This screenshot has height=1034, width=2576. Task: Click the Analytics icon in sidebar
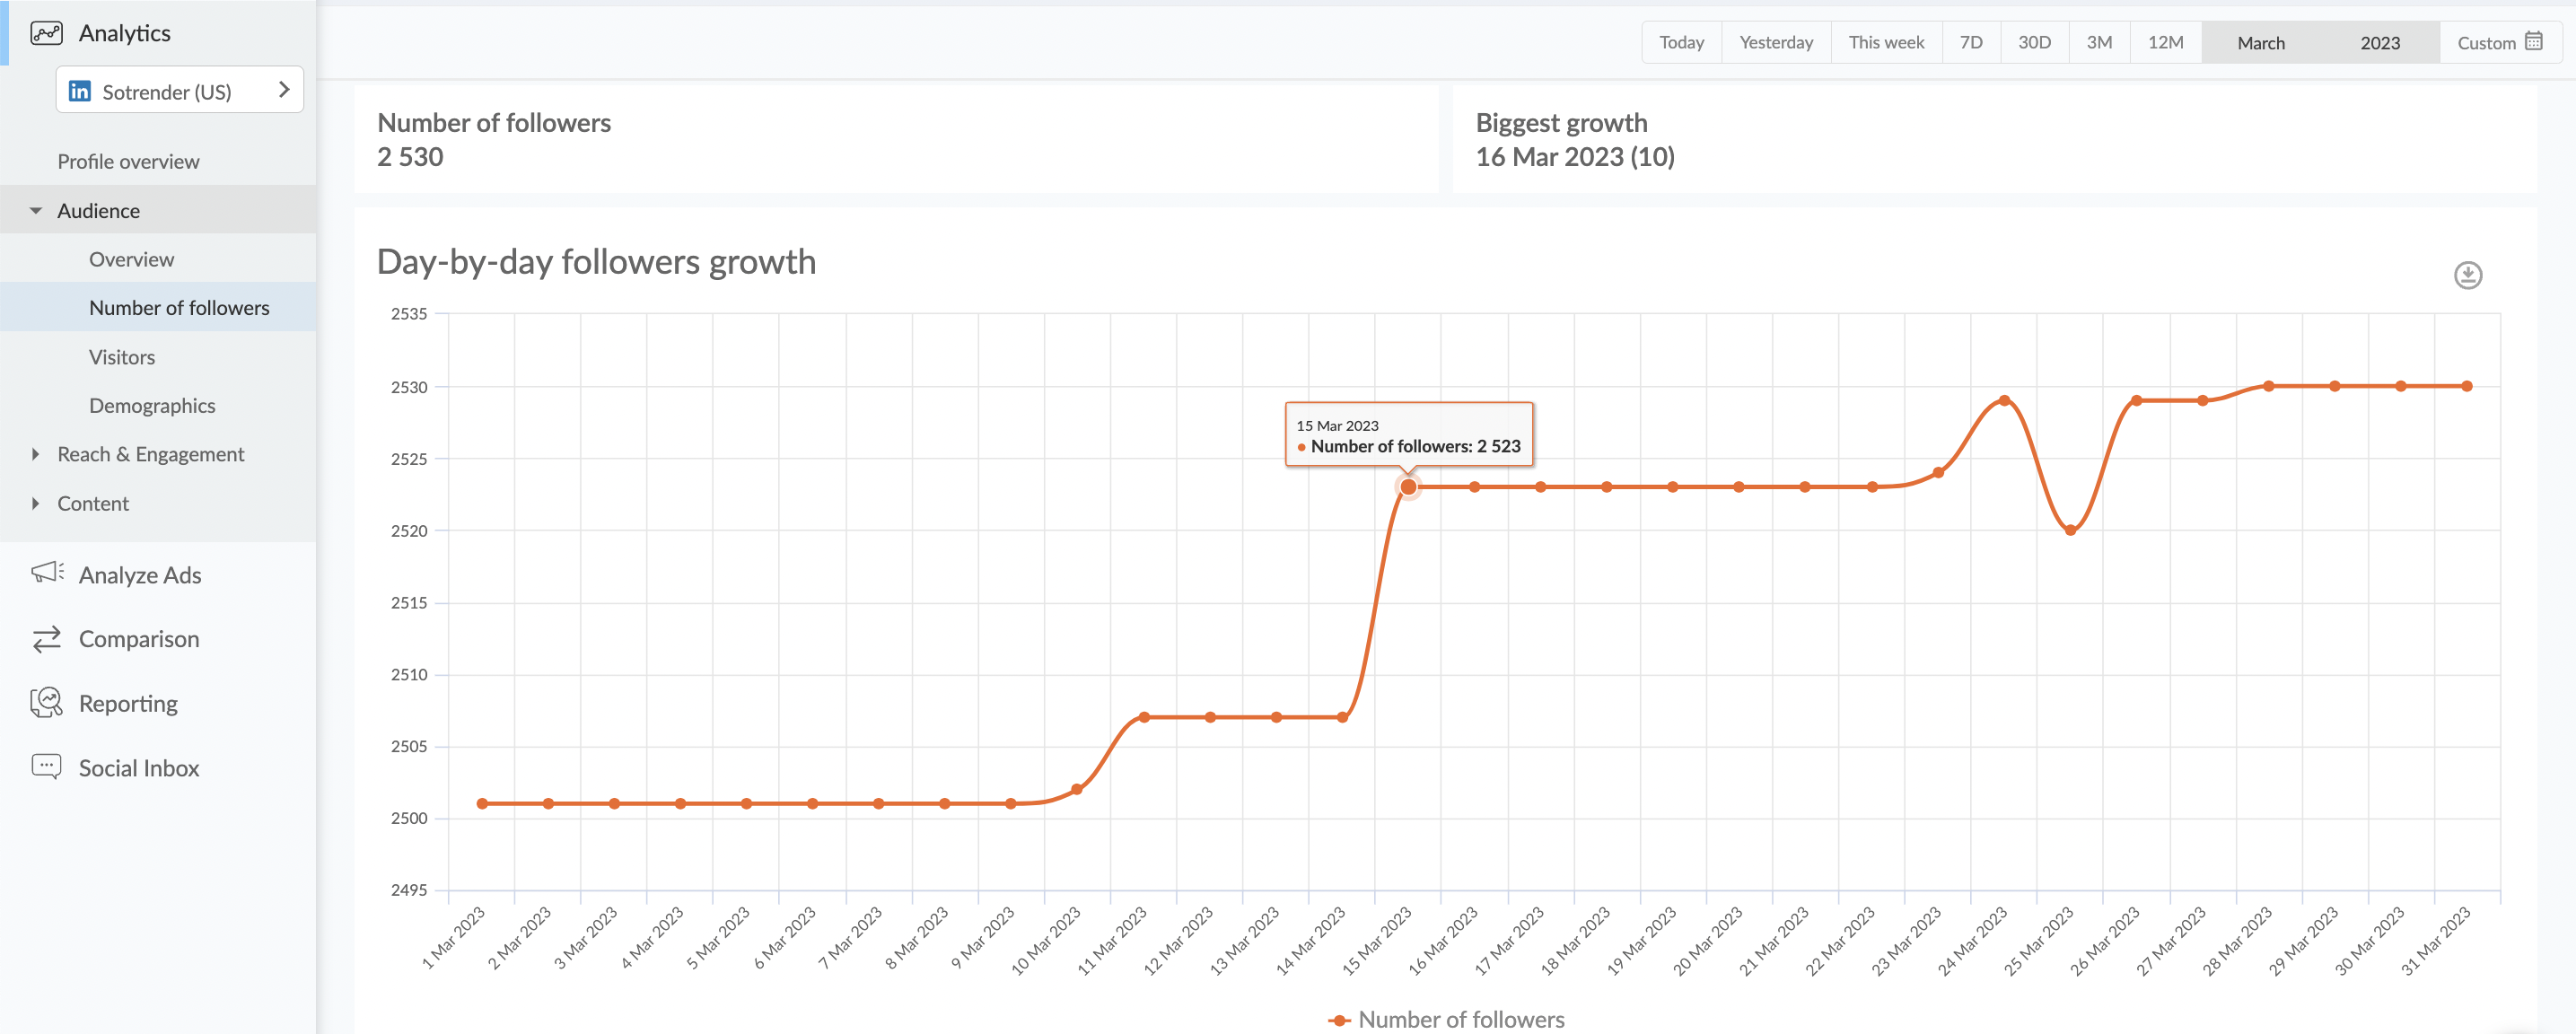(x=46, y=33)
